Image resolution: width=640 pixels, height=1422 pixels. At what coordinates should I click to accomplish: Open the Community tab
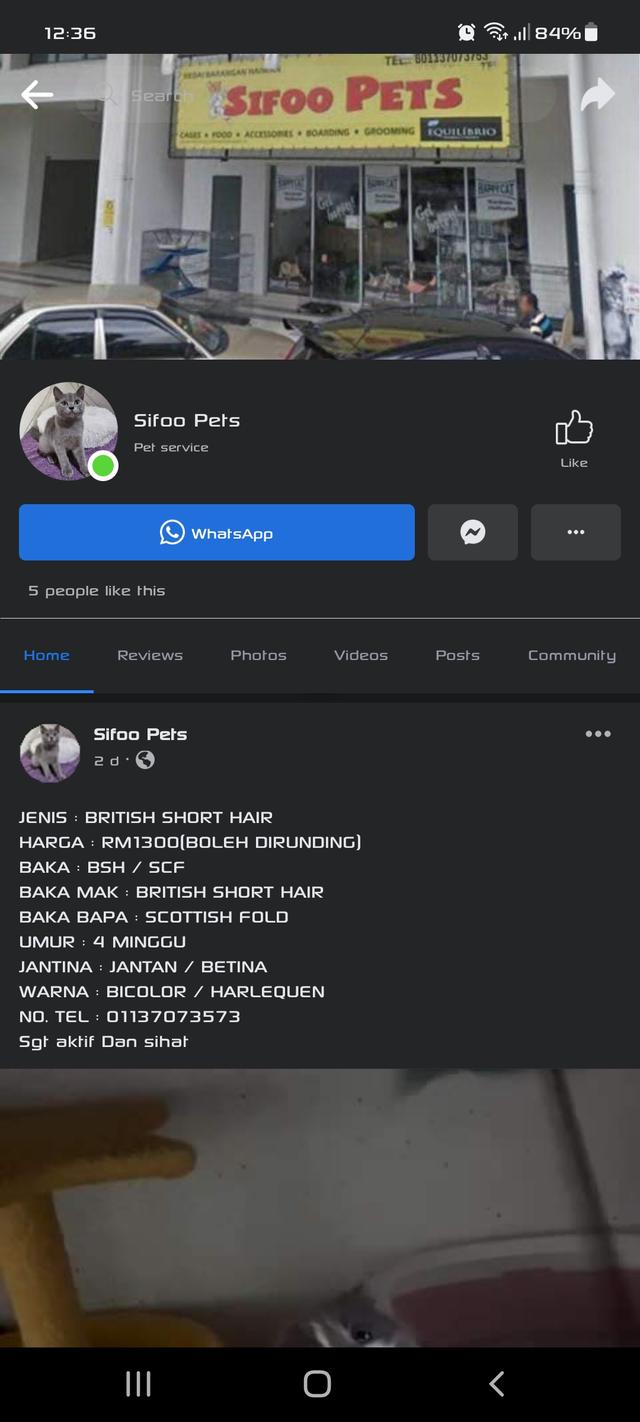click(572, 655)
